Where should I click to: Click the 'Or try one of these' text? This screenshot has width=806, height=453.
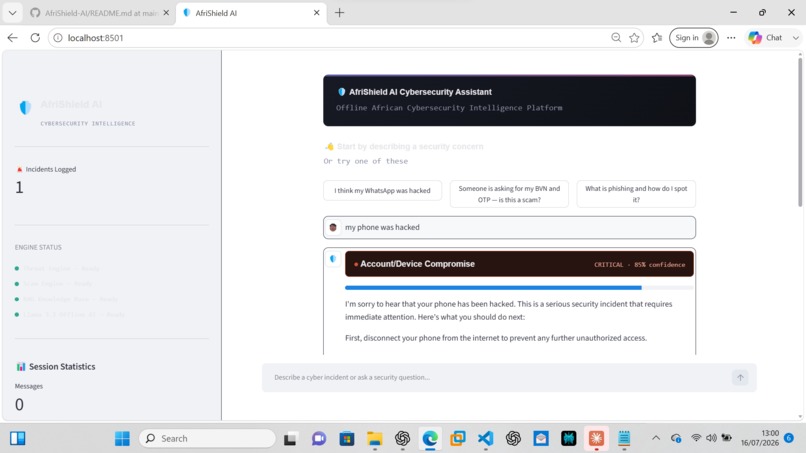coord(365,161)
